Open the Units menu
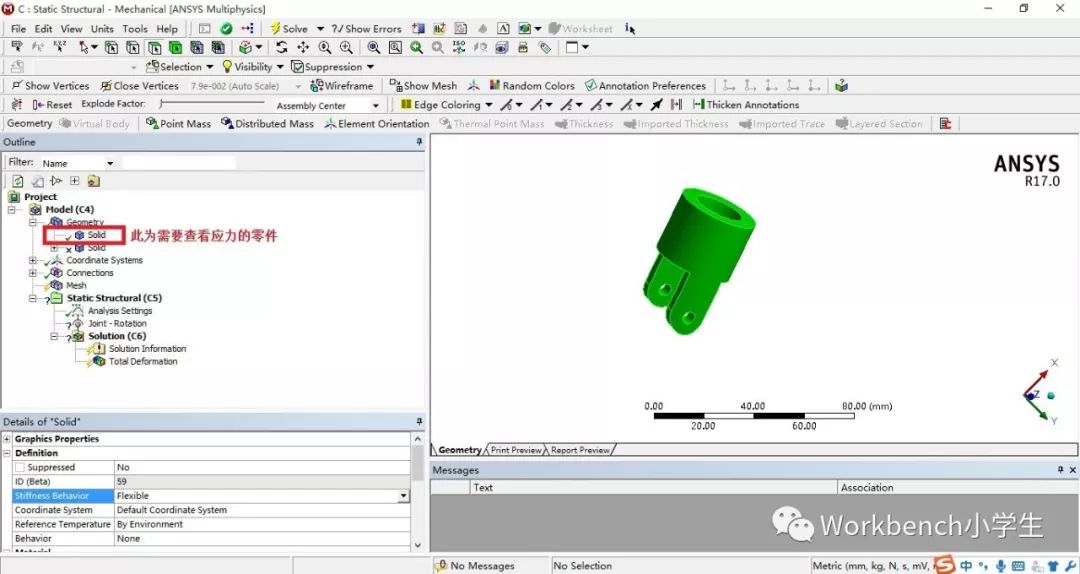Image resolution: width=1080 pixels, height=574 pixels. 102,29
